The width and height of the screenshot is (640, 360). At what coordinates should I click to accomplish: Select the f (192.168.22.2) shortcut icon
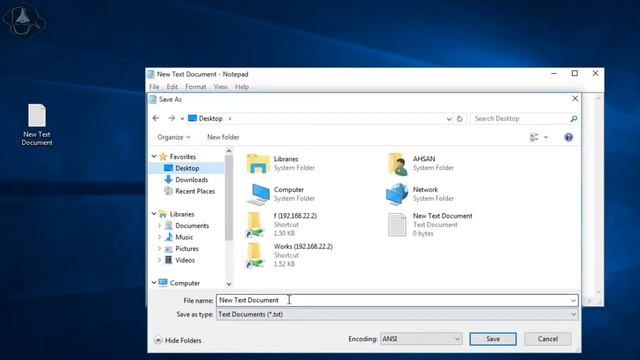click(x=254, y=224)
